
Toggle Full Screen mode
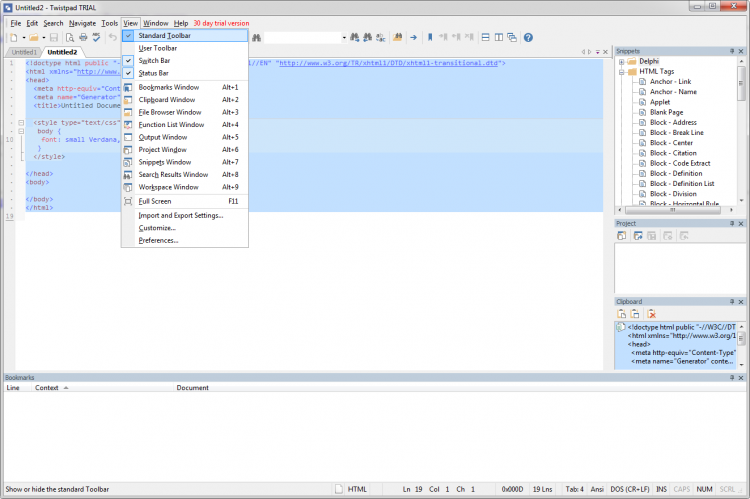[185, 201]
